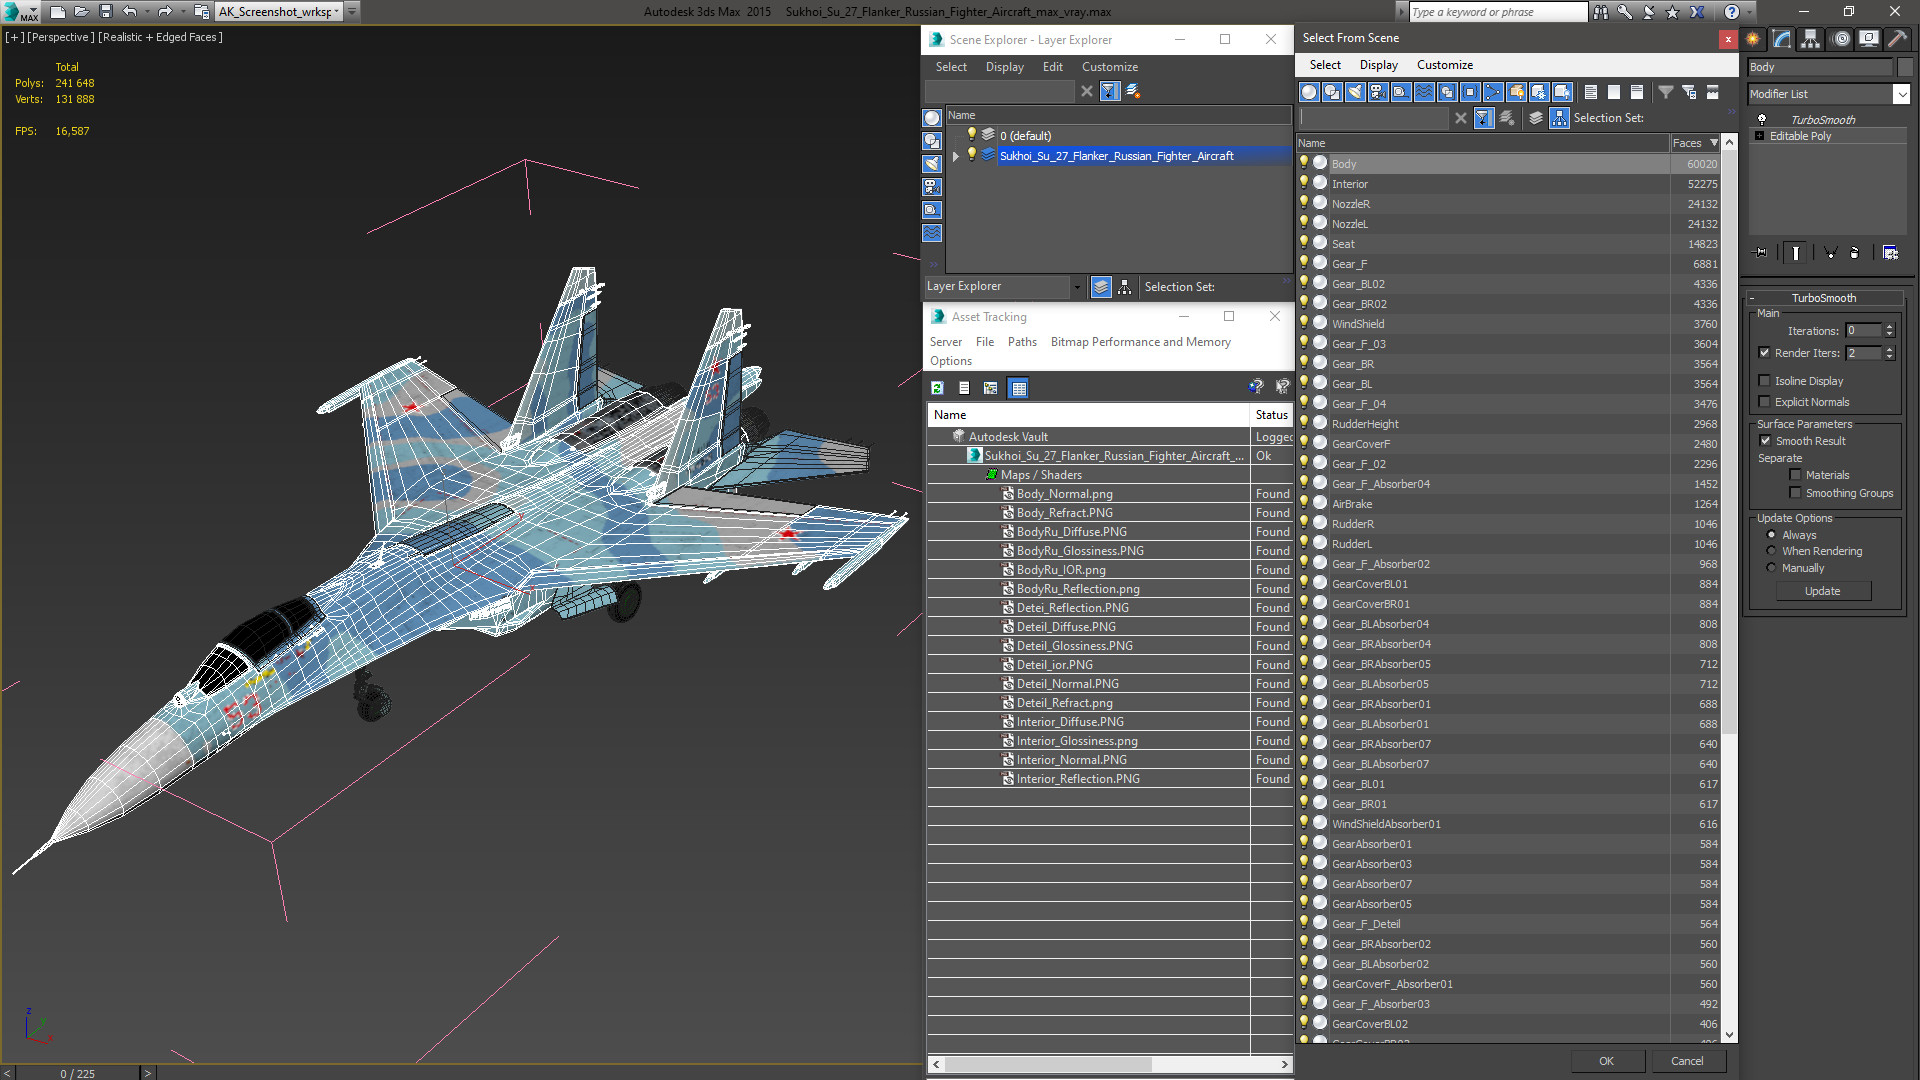Toggle Display Bone objects filter icon
Image resolution: width=1920 pixels, height=1080 pixels.
pos(1493,92)
